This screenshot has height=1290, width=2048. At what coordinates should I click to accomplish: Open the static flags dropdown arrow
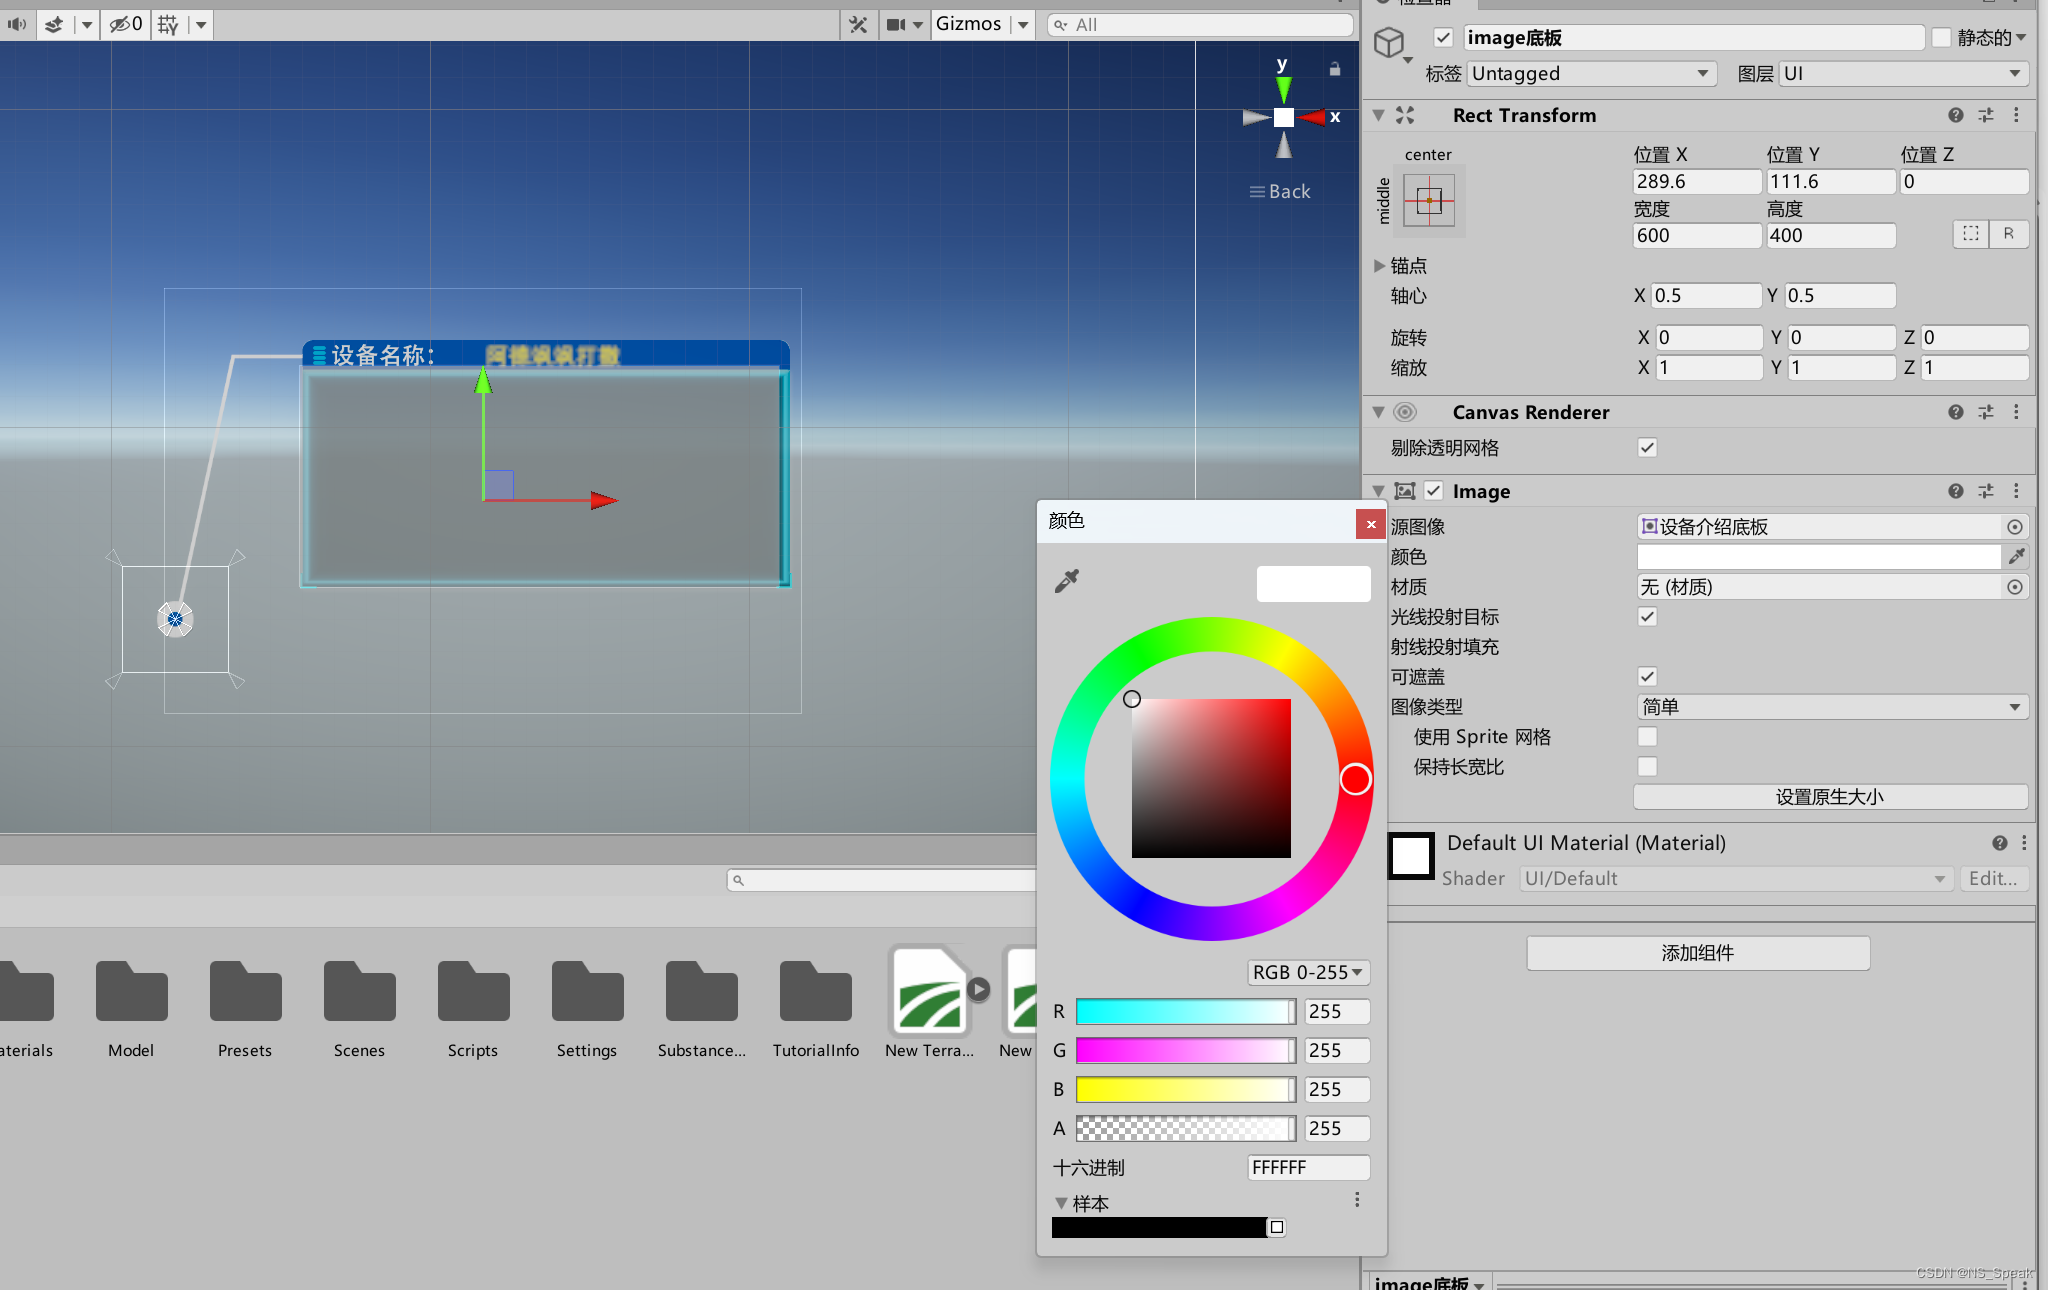pyautogui.click(x=2021, y=38)
